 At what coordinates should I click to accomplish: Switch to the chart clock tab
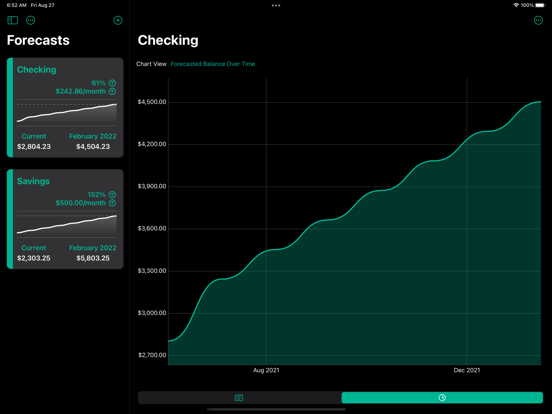(x=442, y=397)
